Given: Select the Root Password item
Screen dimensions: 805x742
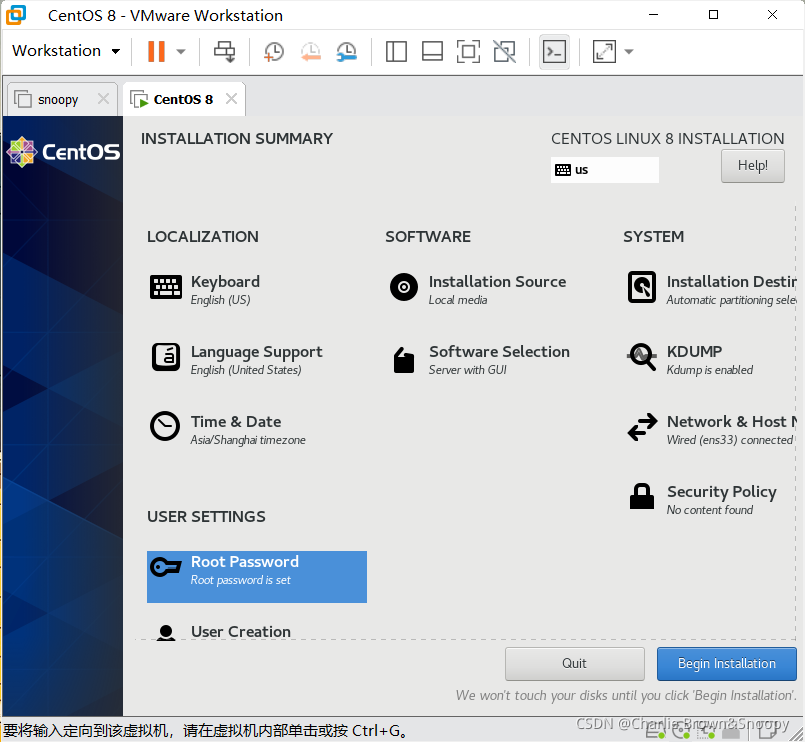Looking at the screenshot, I should click(x=257, y=577).
